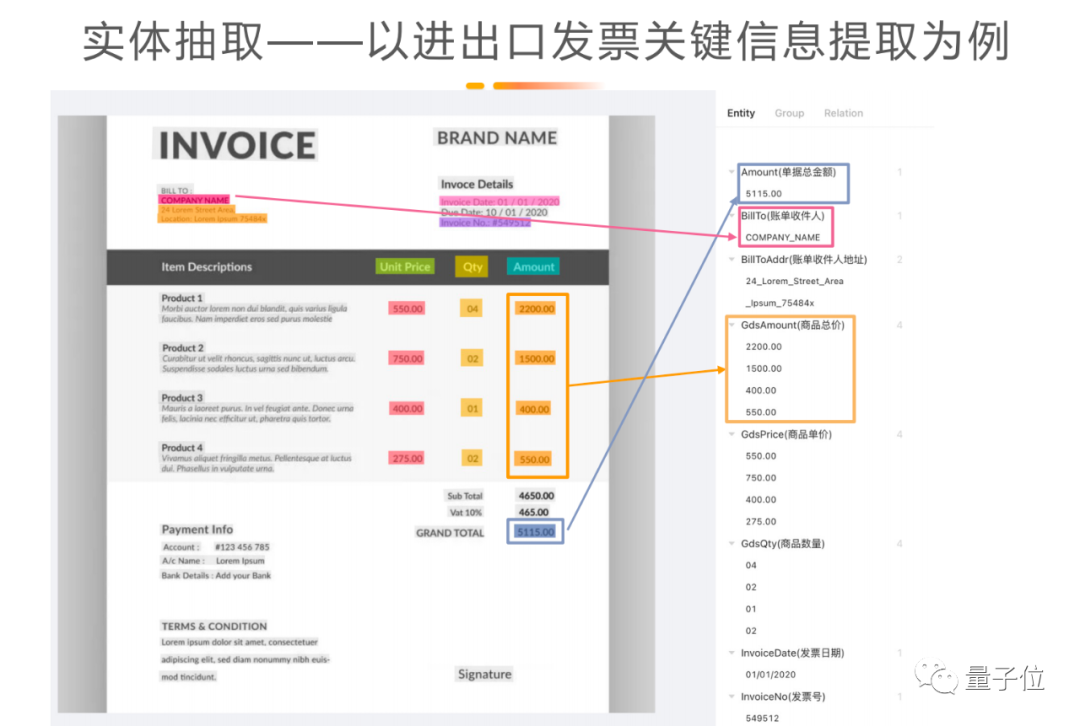Click Product 1 amount 2200.00 on invoice

[537, 309]
